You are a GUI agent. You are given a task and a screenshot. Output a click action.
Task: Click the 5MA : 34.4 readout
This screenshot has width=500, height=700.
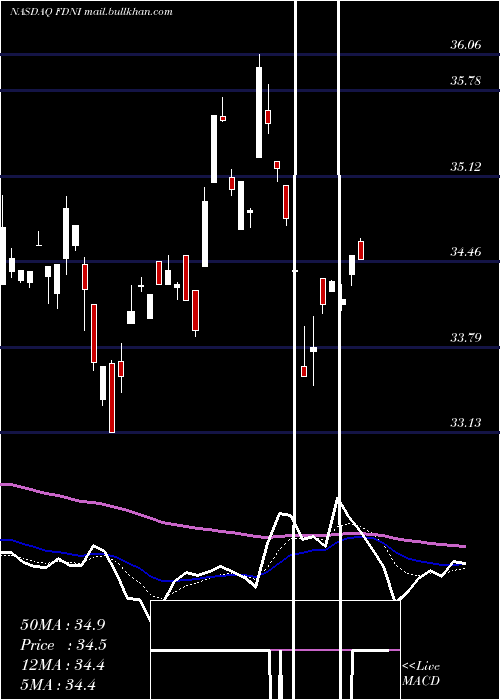coord(58,685)
